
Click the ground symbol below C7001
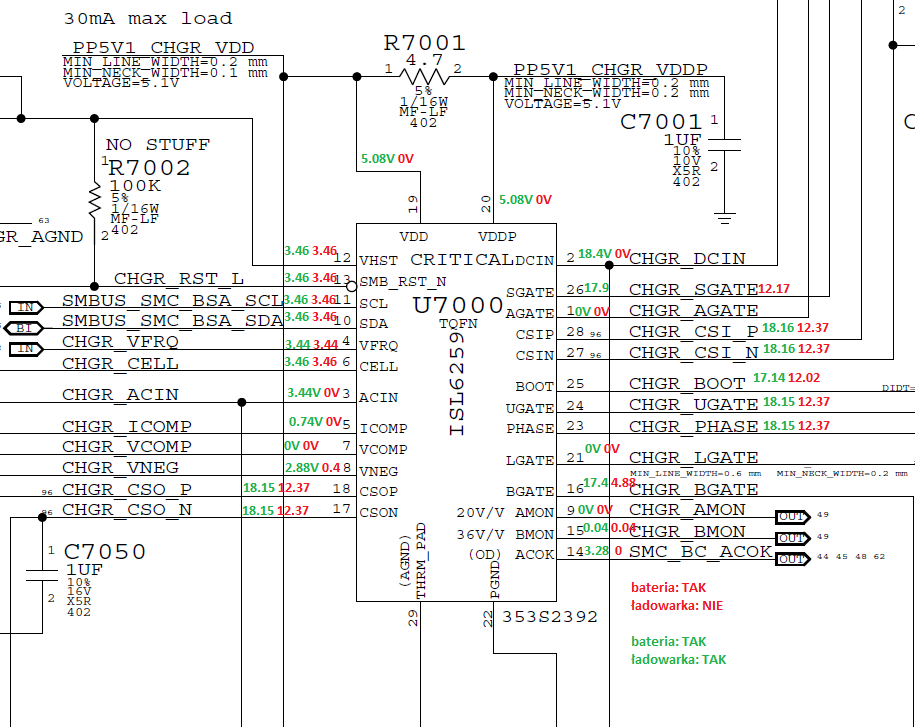click(724, 218)
